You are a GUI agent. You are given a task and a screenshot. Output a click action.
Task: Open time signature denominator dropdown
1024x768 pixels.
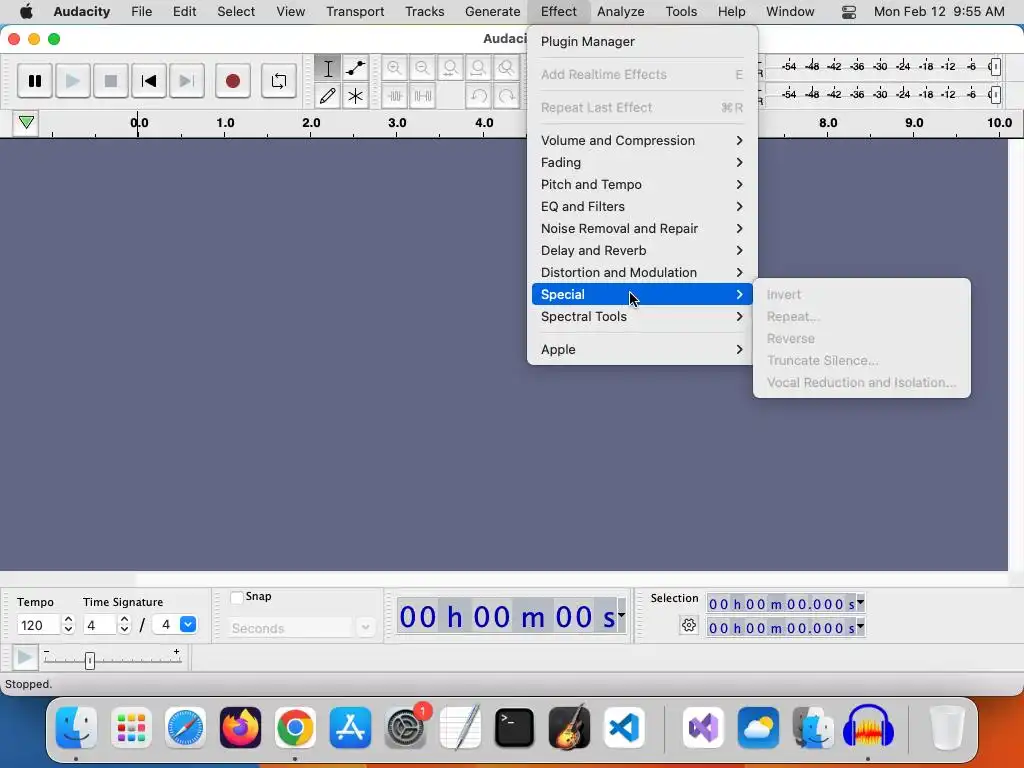[188, 624]
